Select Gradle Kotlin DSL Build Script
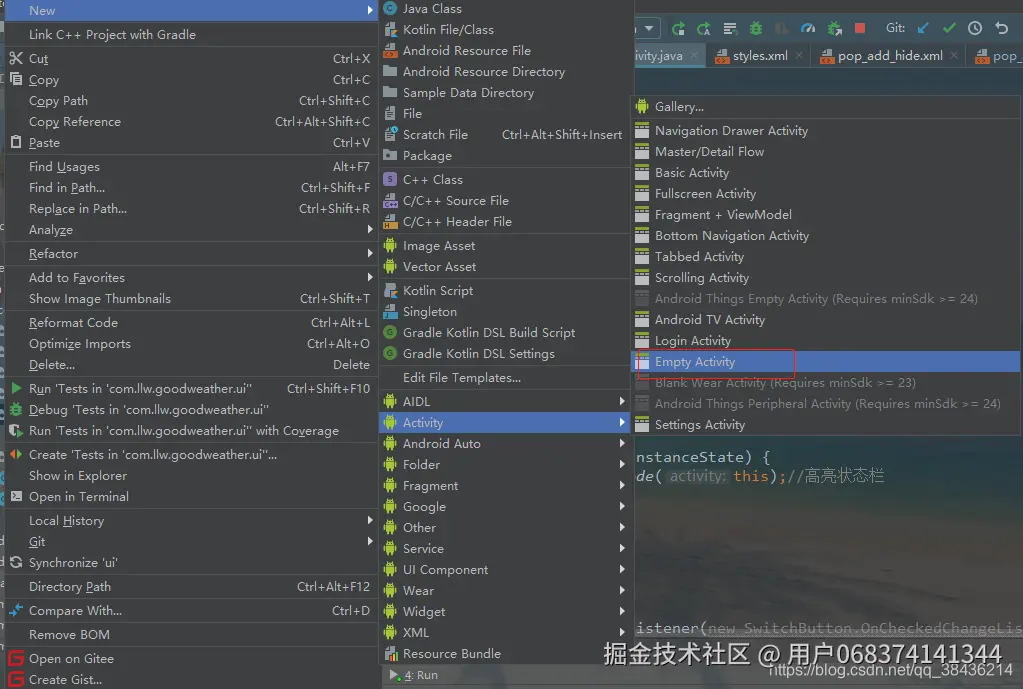Viewport: 1023px width, 689px height. pos(504,333)
